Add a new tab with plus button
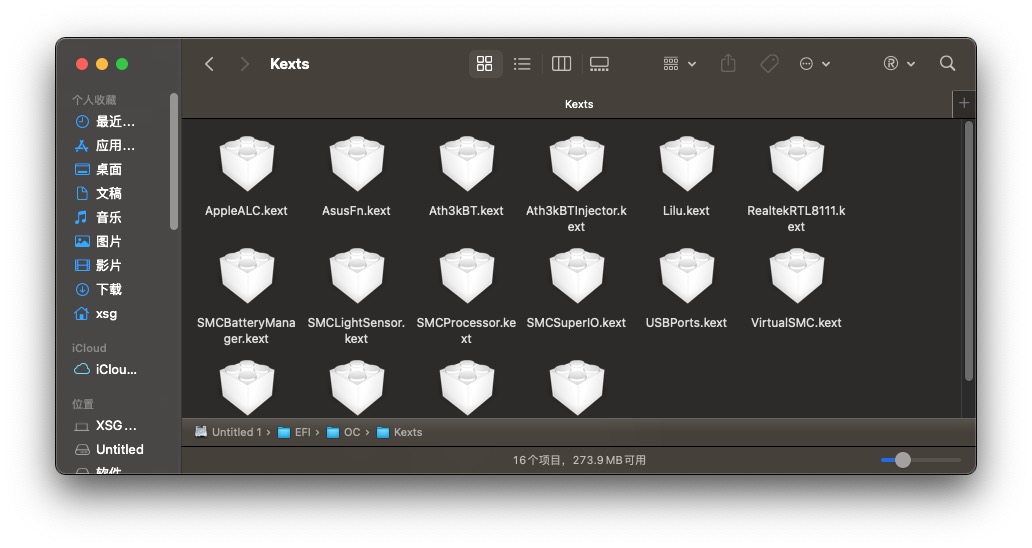 click(964, 104)
